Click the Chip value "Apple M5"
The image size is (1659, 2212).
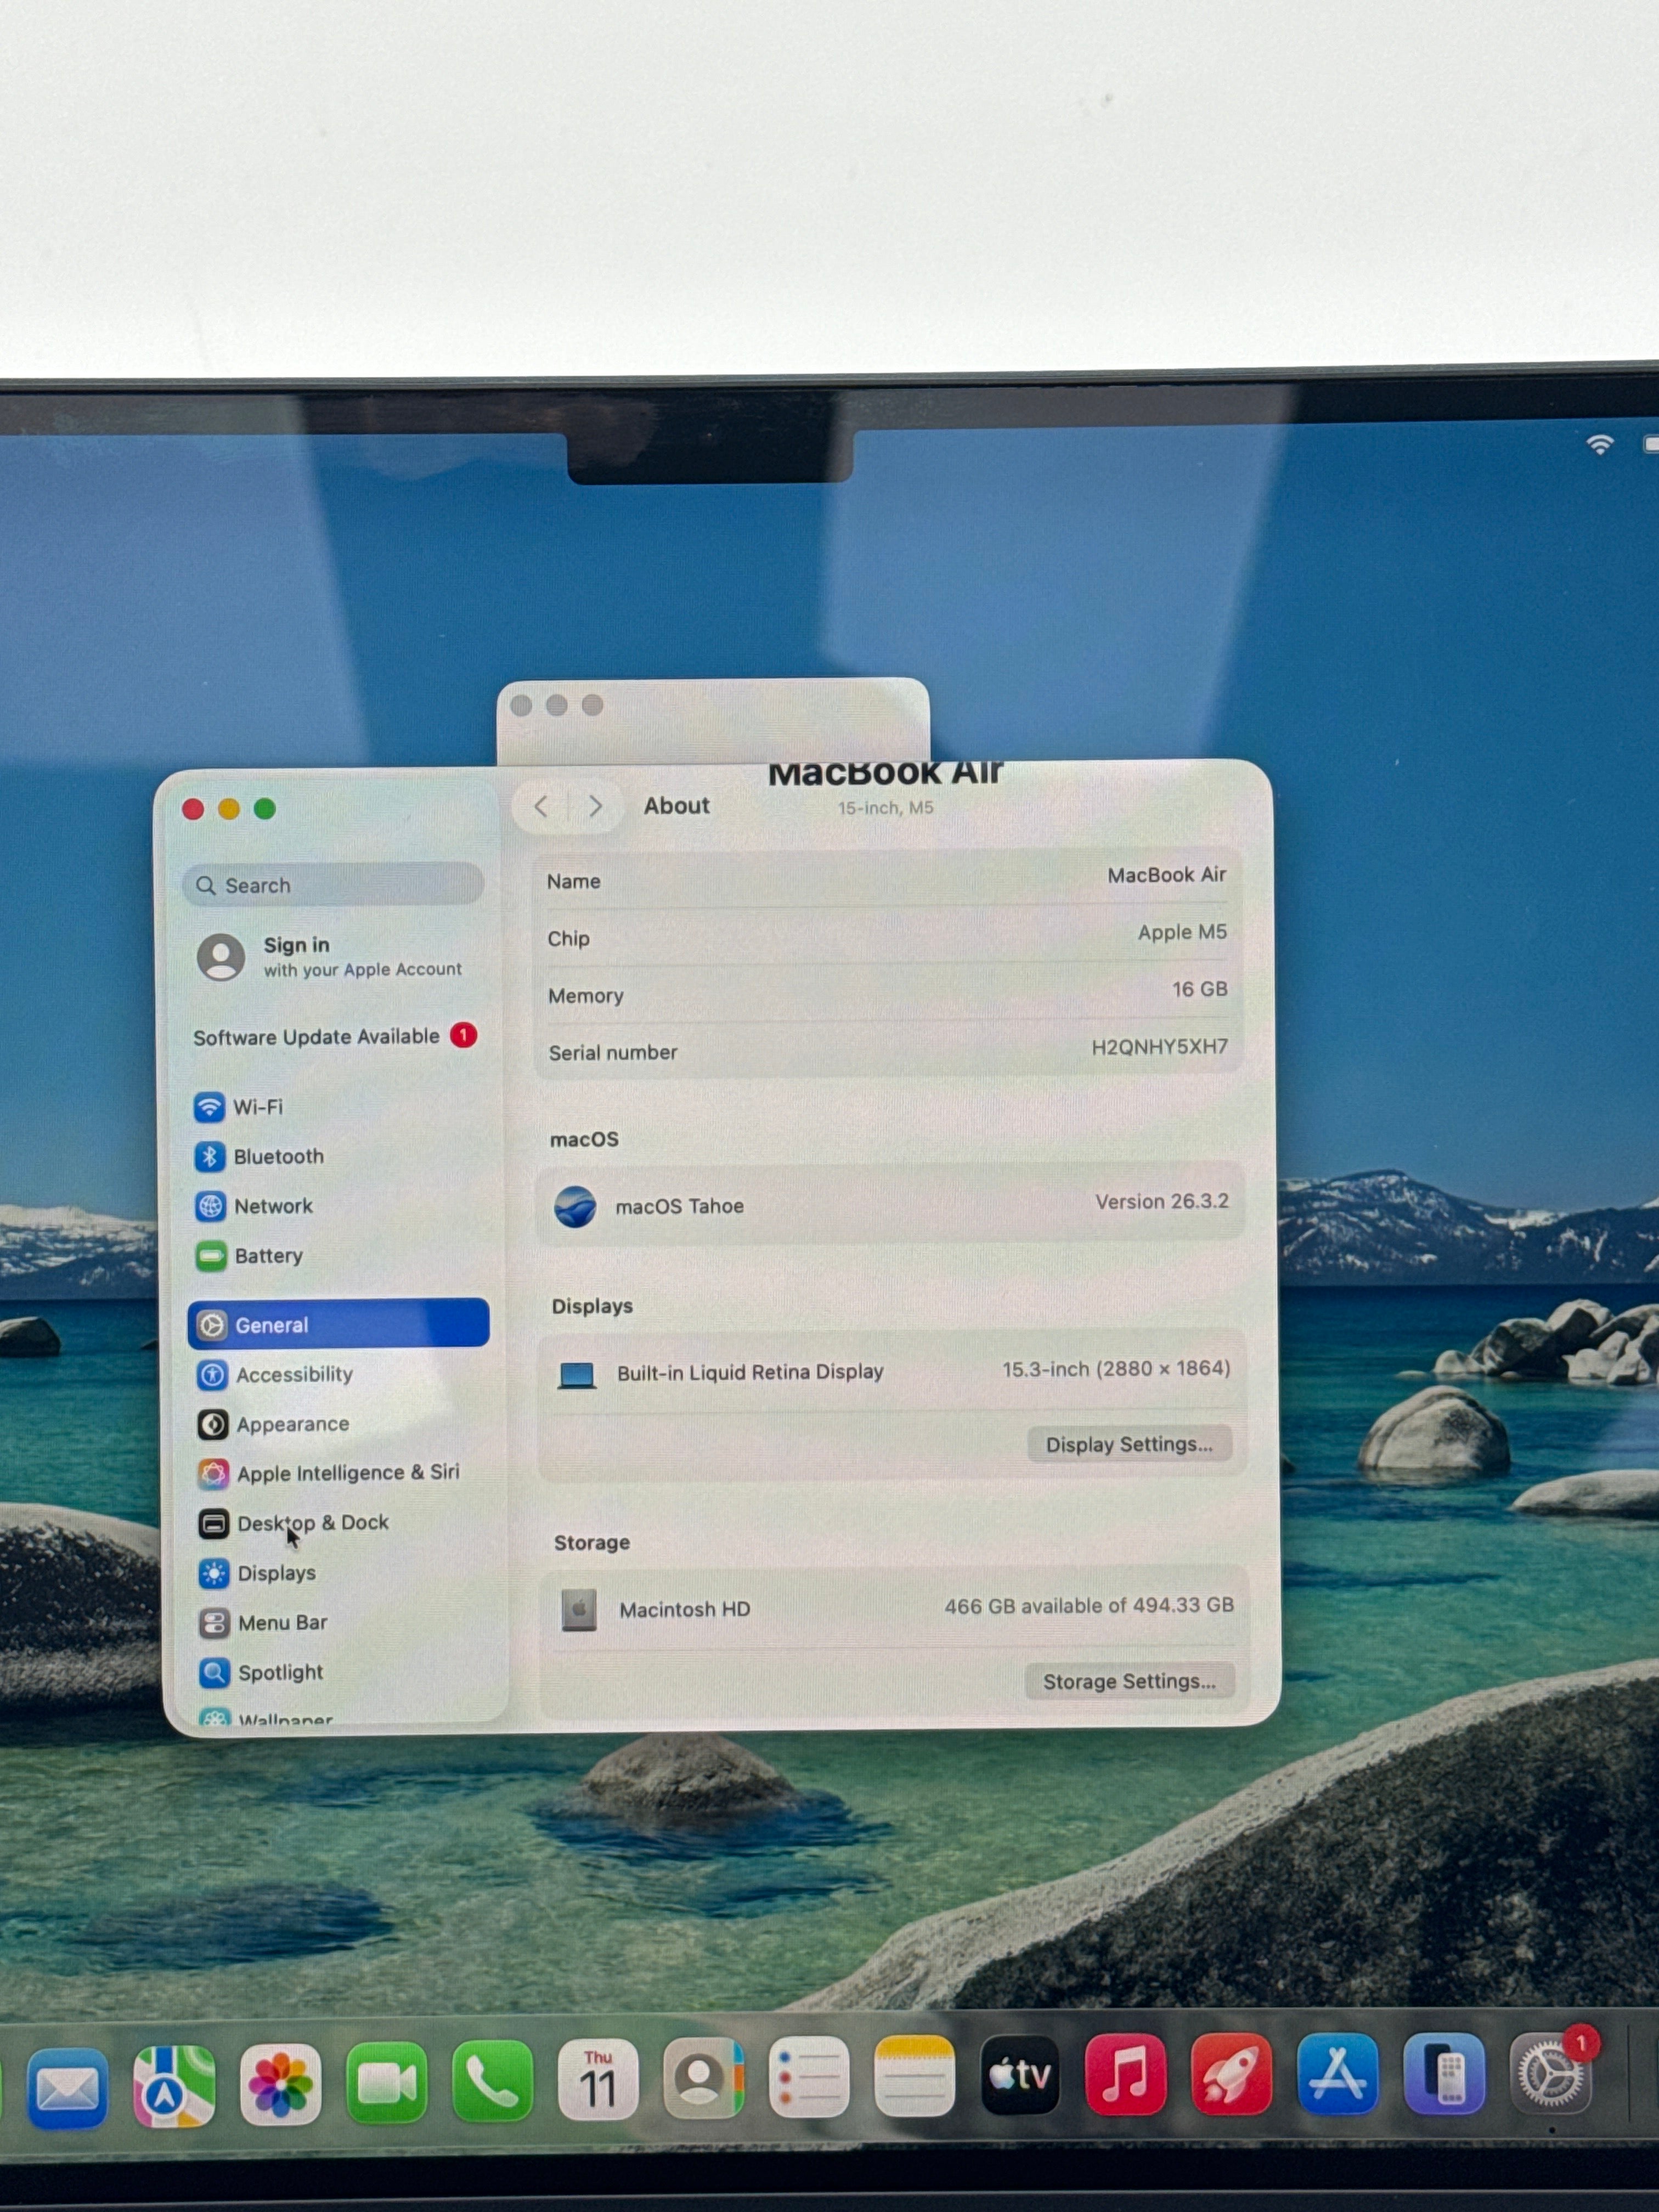pyautogui.click(x=1182, y=932)
